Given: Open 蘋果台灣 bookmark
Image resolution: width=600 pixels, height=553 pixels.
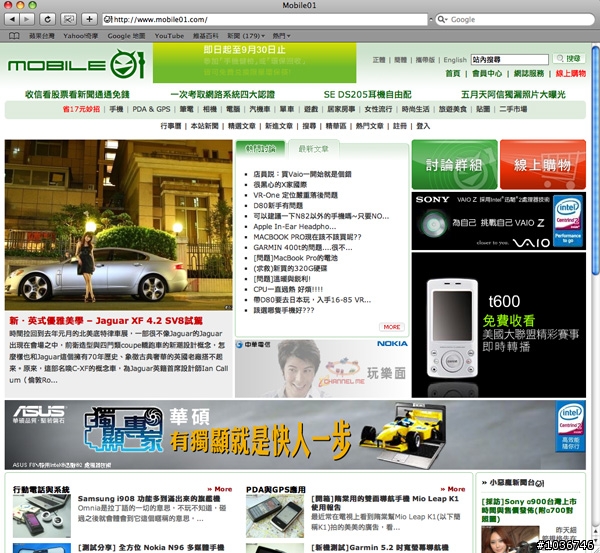Looking at the screenshot, I should coord(42,36).
